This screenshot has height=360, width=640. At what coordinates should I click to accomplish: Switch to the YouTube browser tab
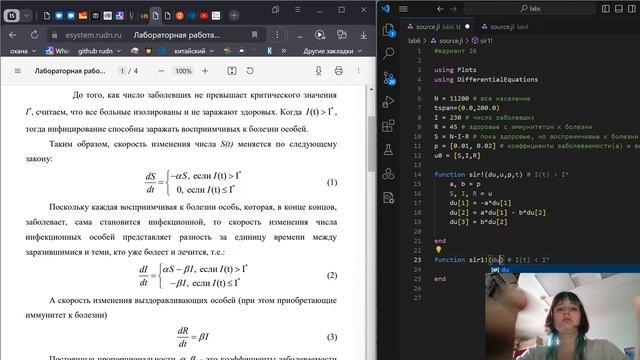pyautogui.click(x=204, y=16)
